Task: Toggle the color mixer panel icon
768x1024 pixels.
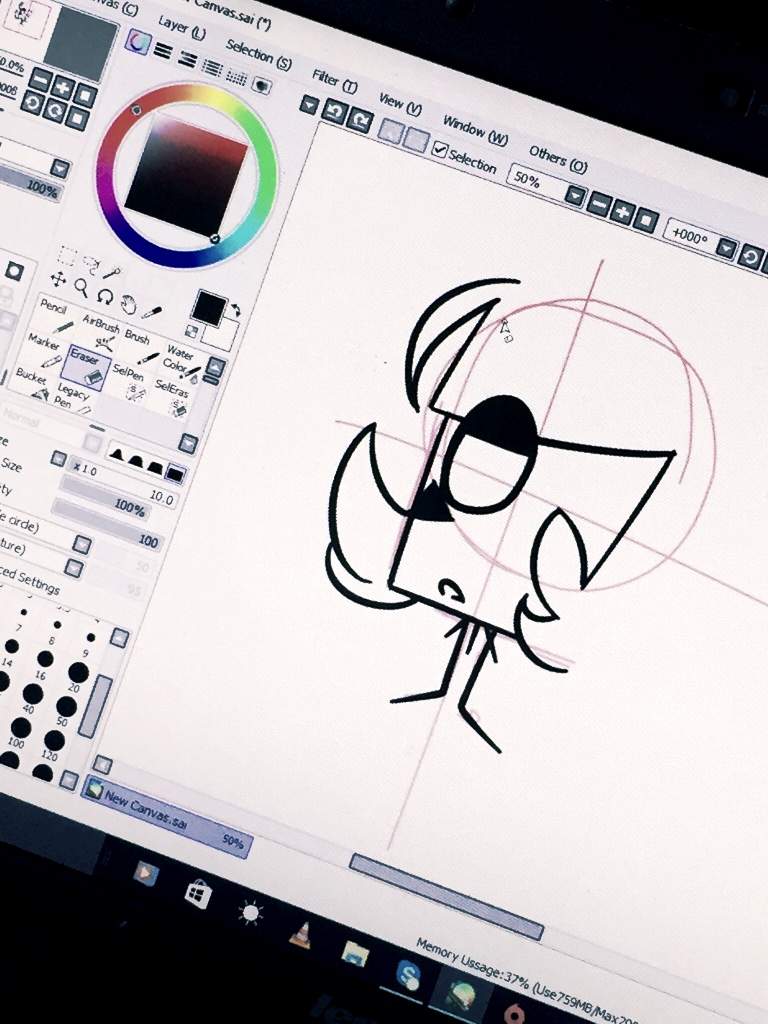Action: (212, 67)
